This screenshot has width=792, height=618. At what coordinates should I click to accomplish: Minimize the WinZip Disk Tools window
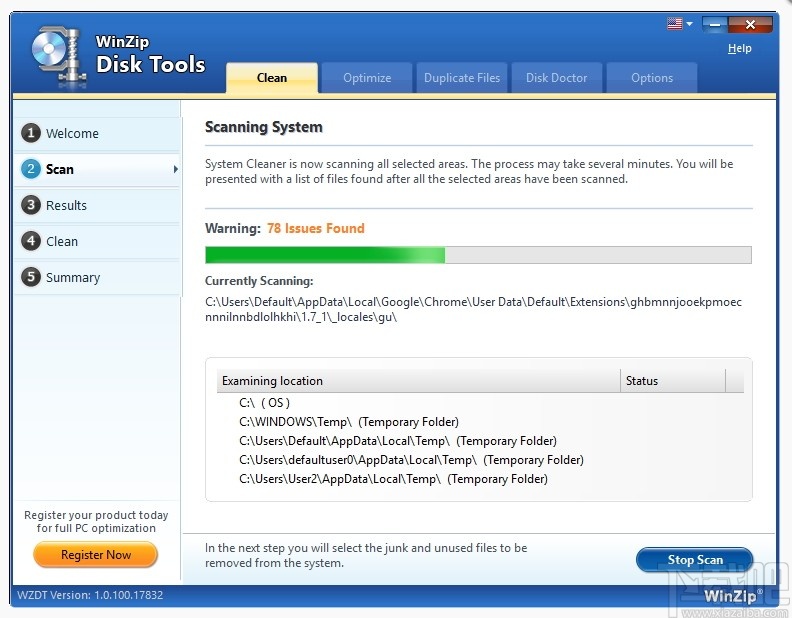point(715,24)
